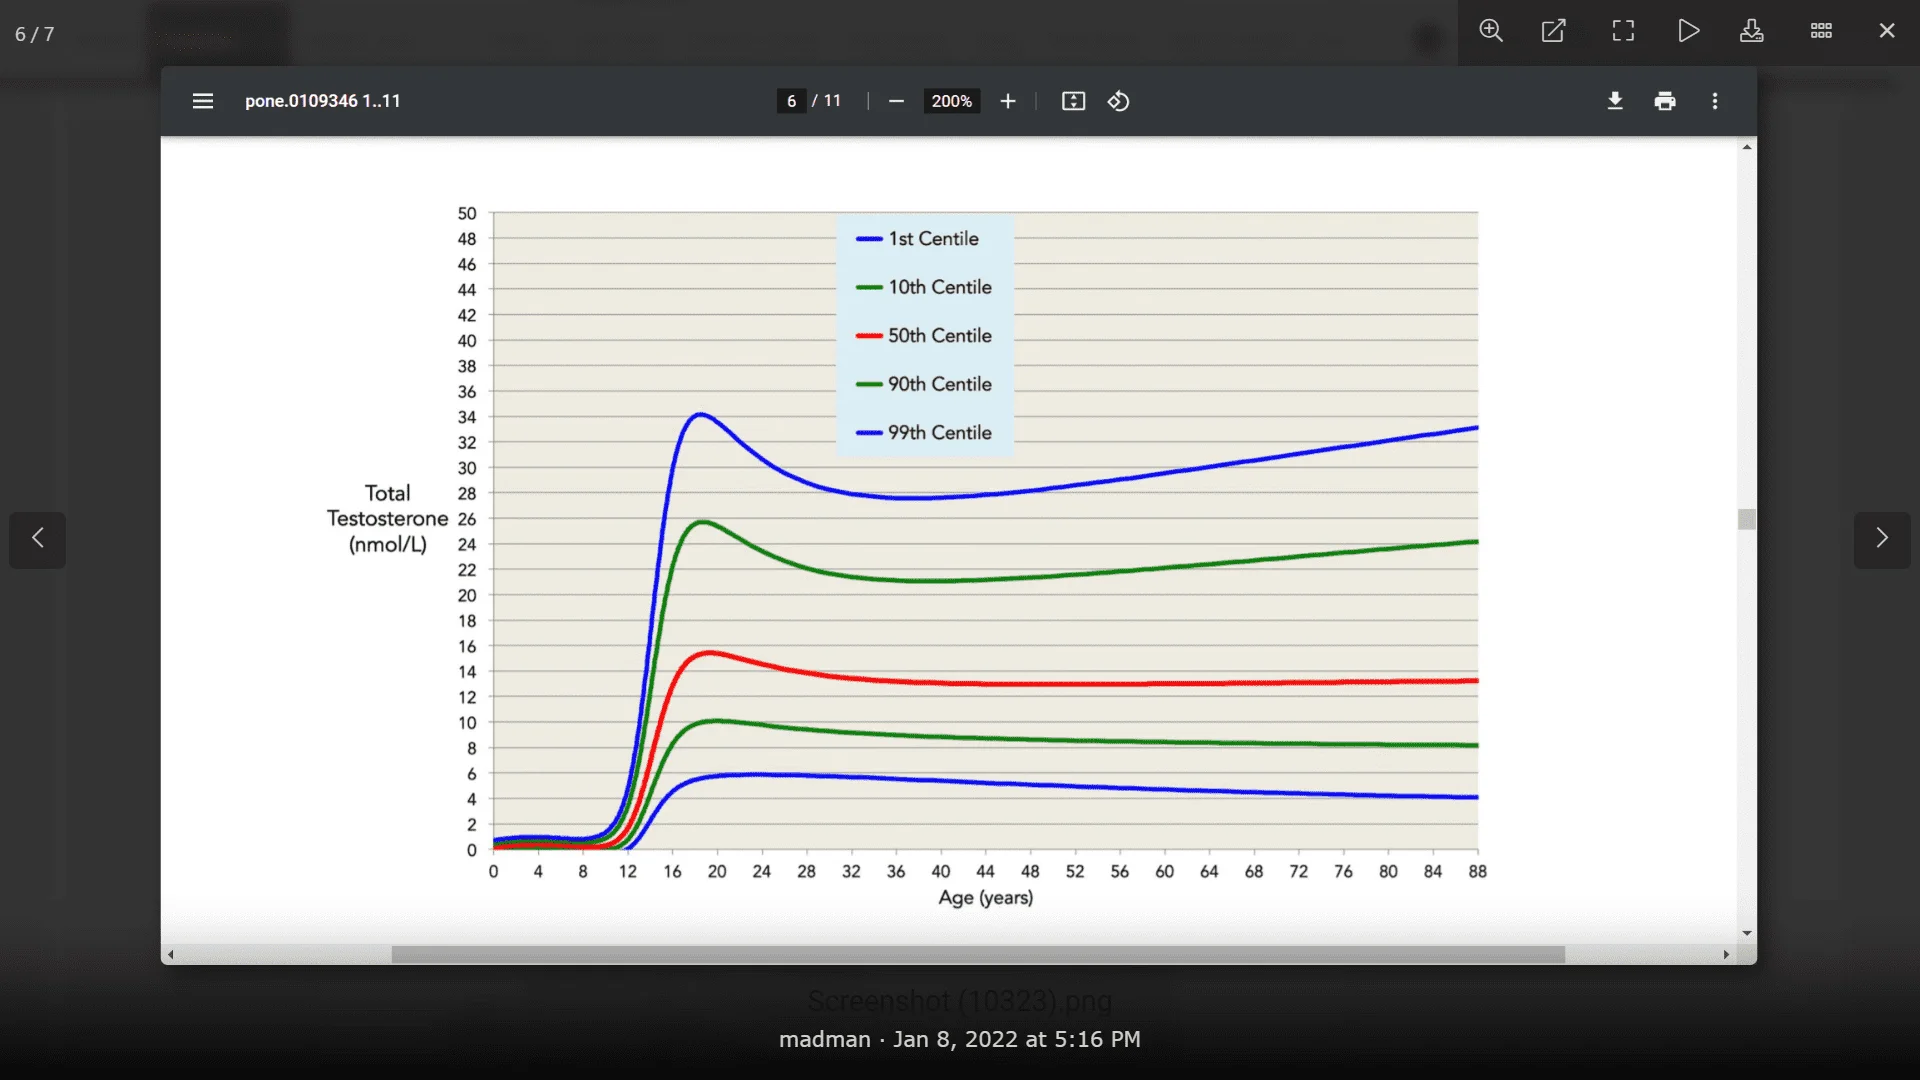1920x1080 pixels.
Task: Click the scroll left arrow
Action: pyautogui.click(x=171, y=954)
